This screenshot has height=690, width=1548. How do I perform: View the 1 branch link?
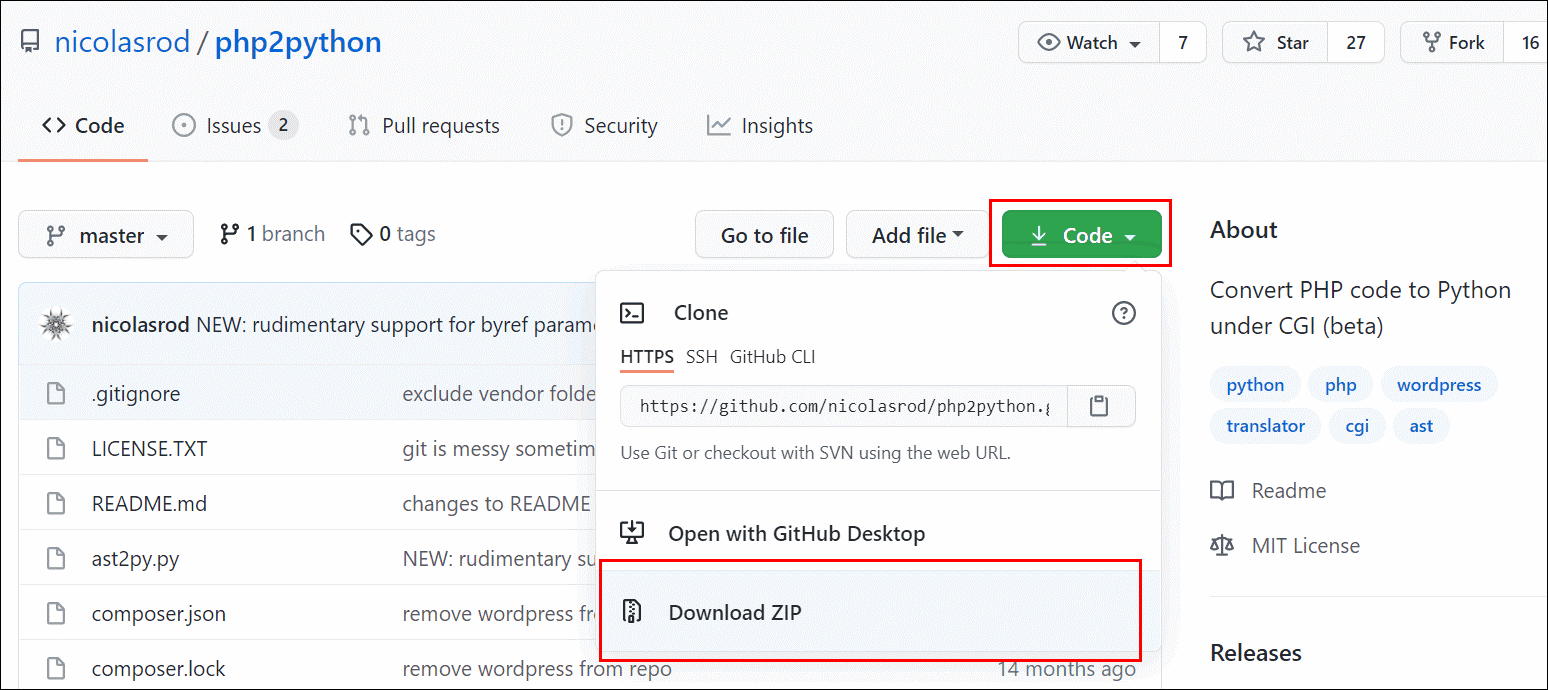click(272, 234)
